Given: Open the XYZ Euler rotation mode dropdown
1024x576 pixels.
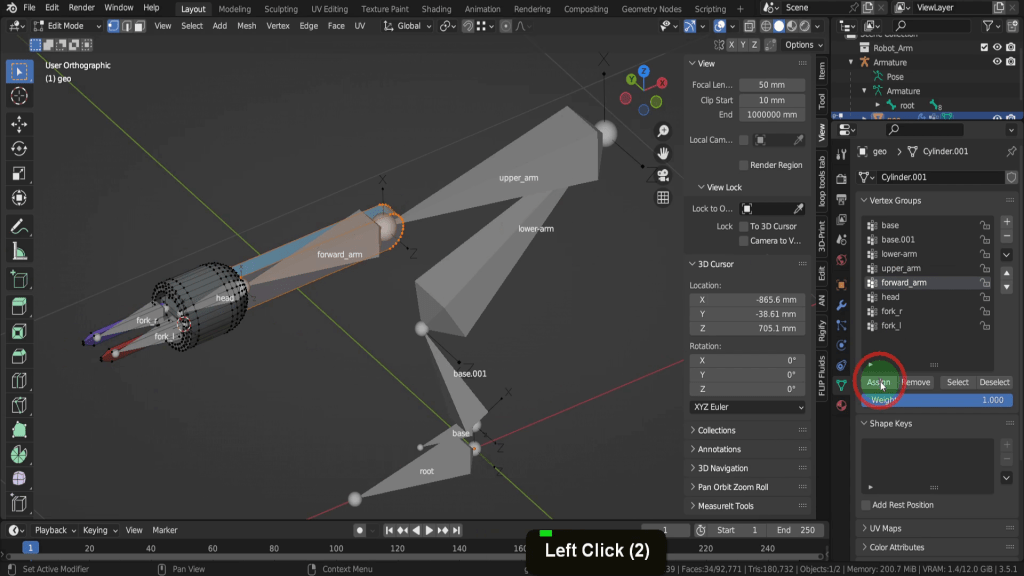Looking at the screenshot, I should [x=747, y=407].
